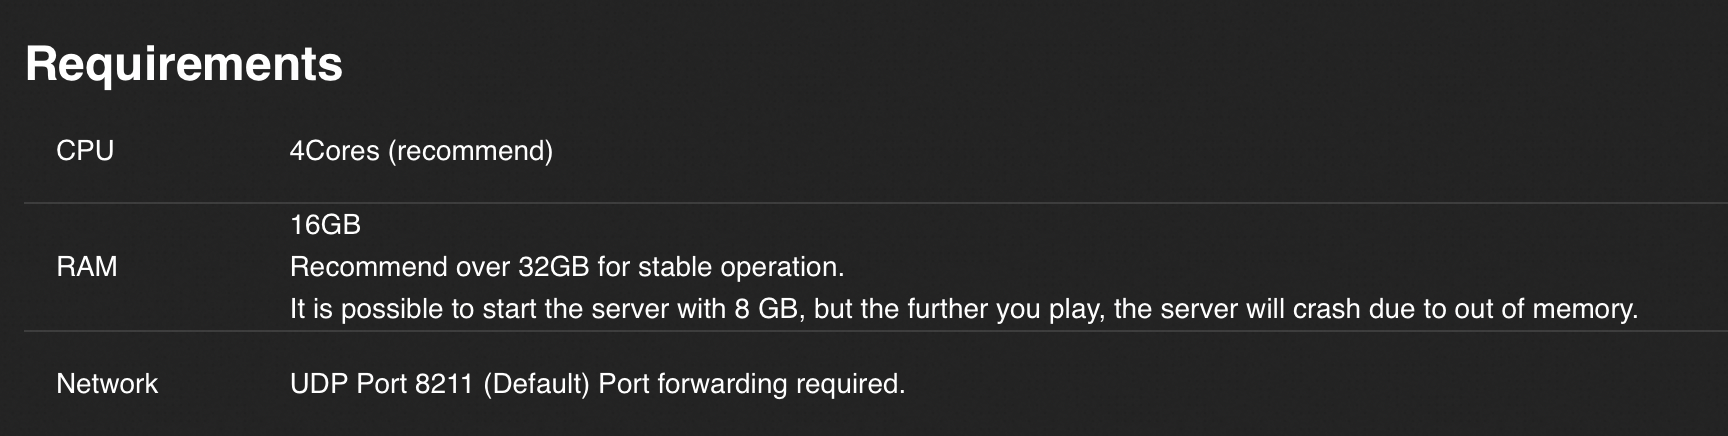Click the word (recommend) in CPU row

pos(470,151)
